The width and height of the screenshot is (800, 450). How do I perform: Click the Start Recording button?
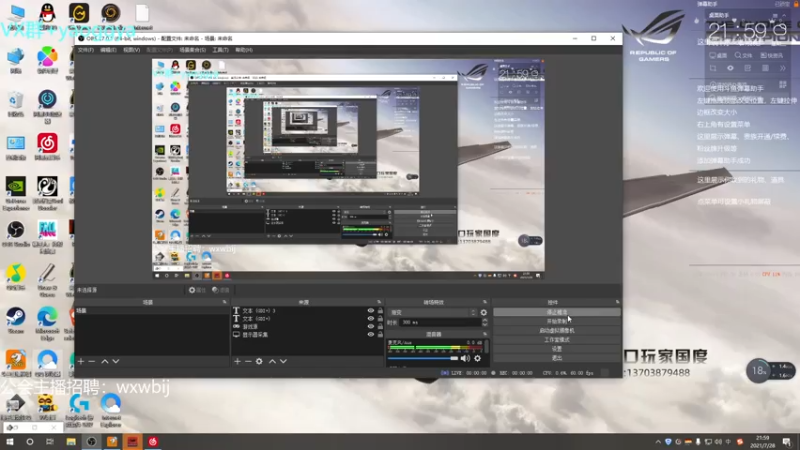pyautogui.click(x=557, y=321)
